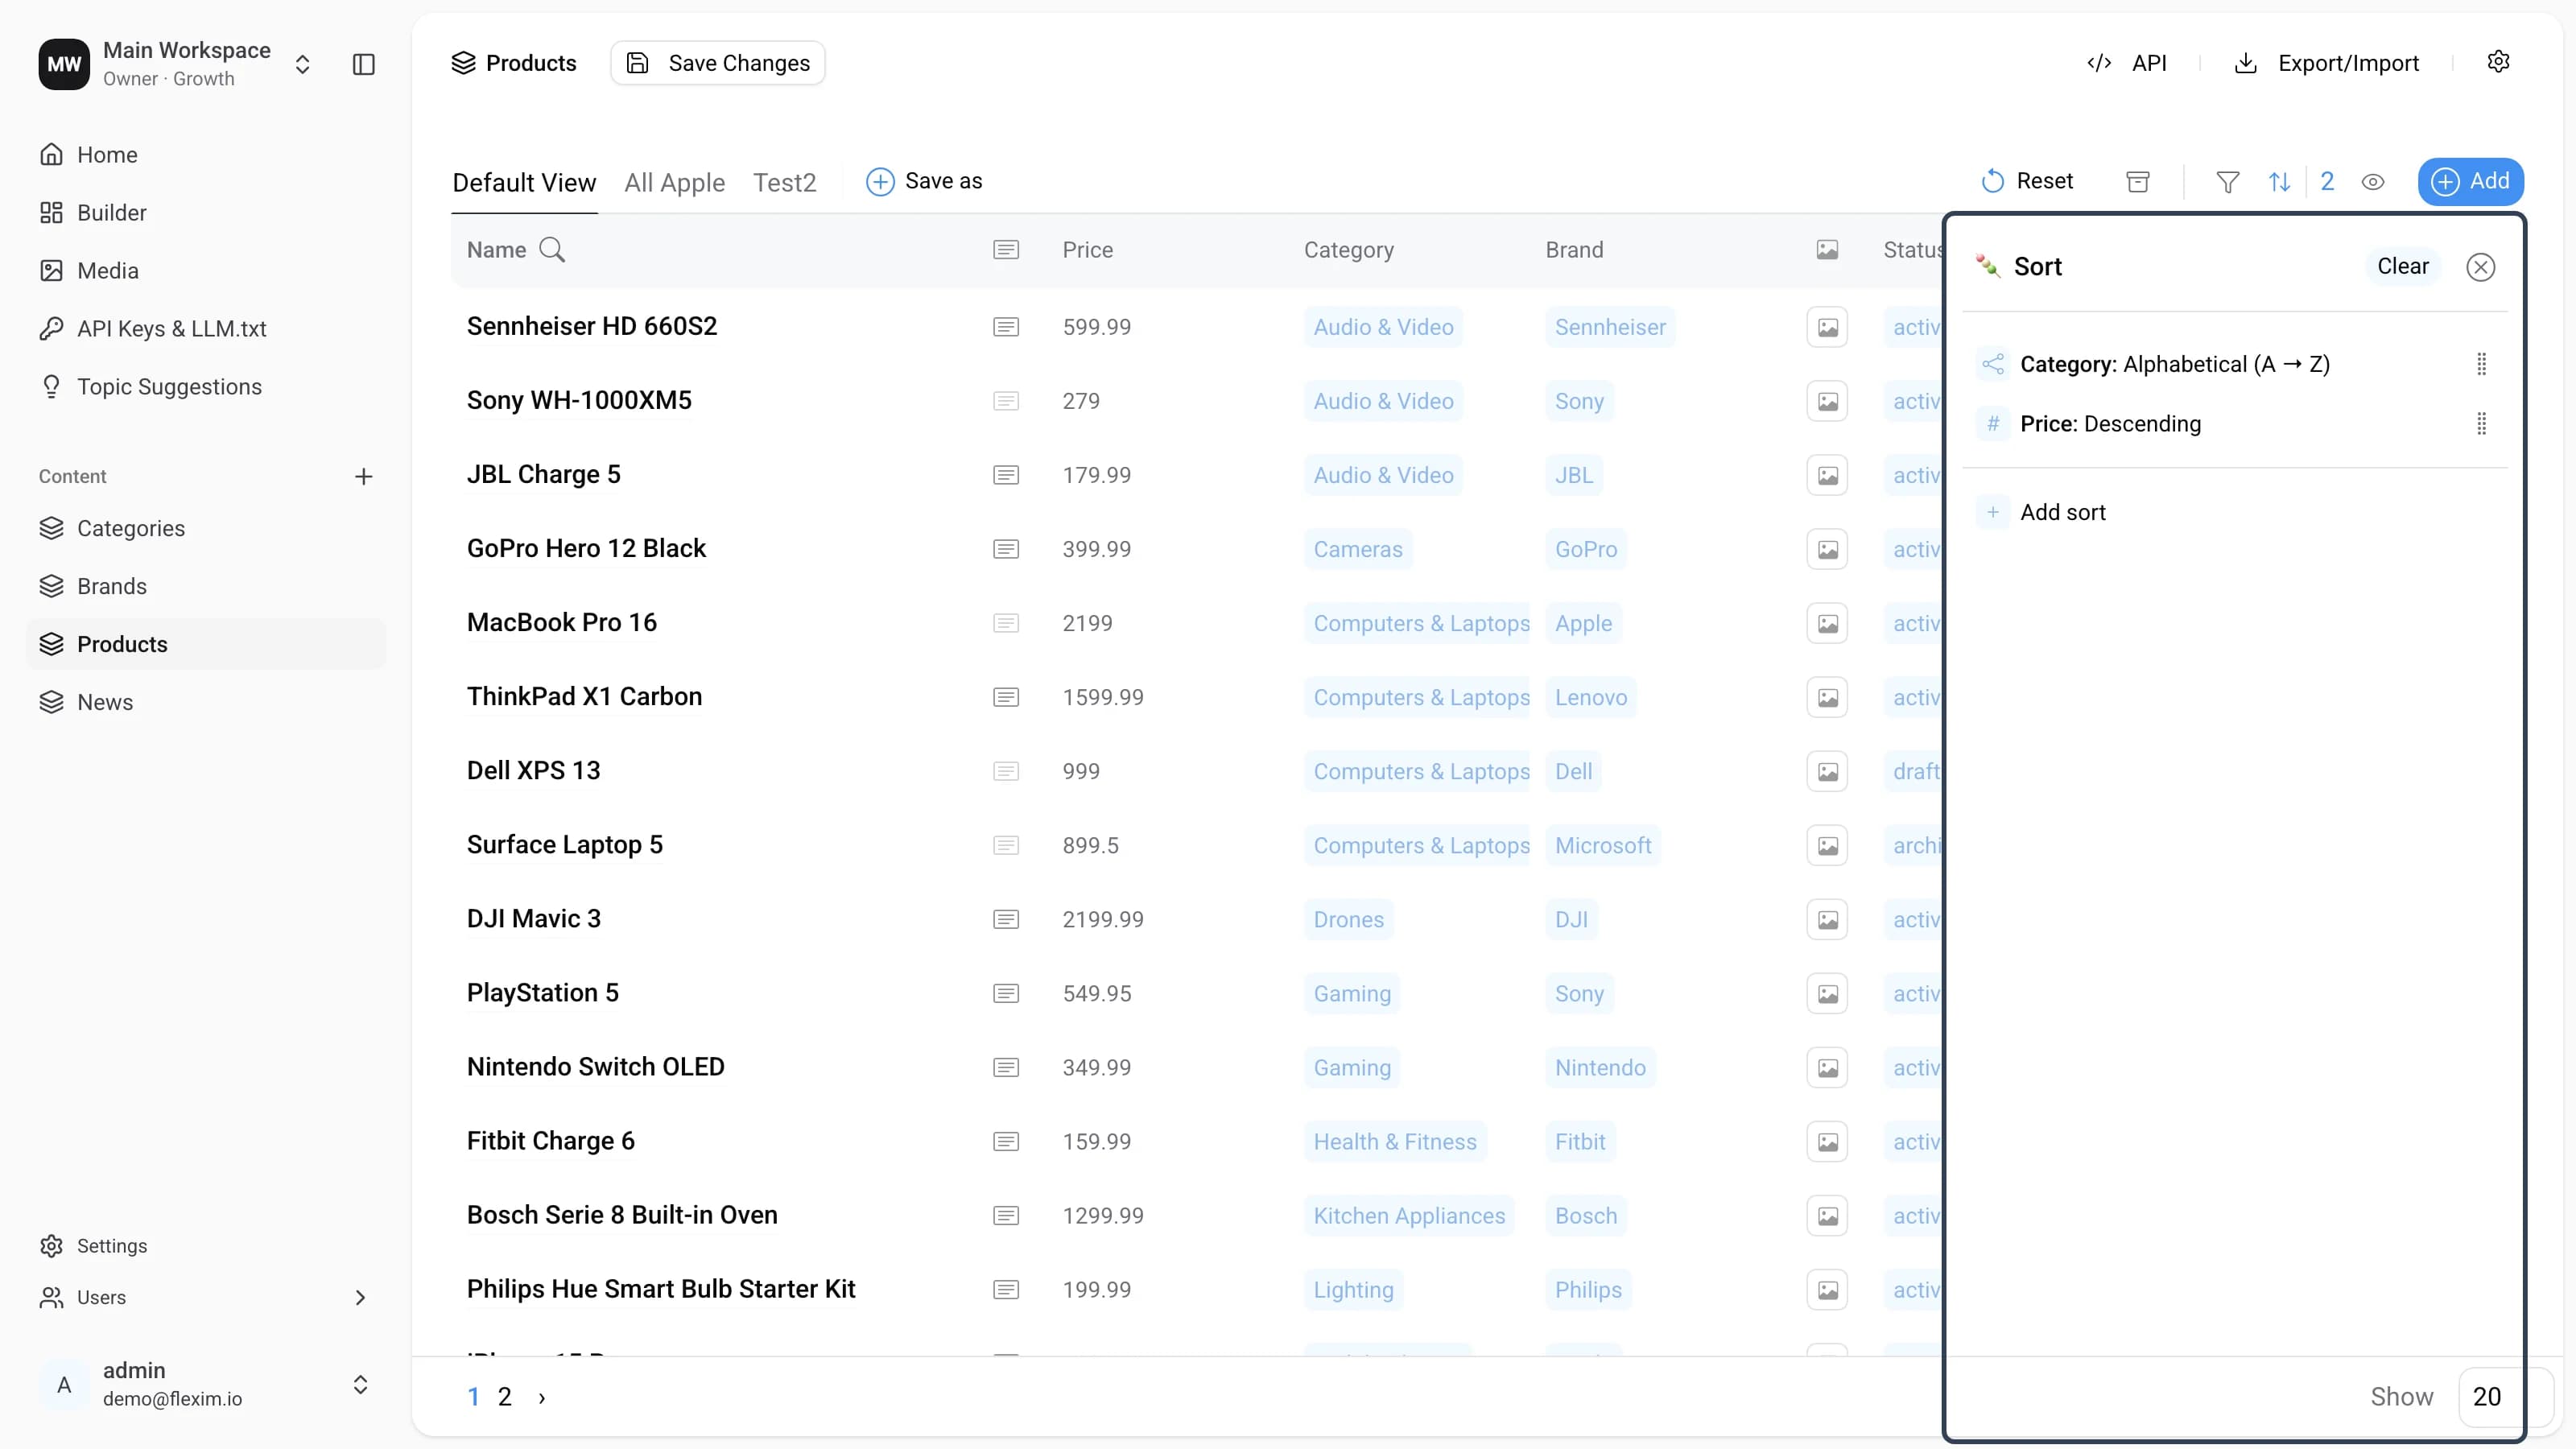The width and height of the screenshot is (2576, 1449).
Task: Change Category sort order Alphabetical option
Action: coord(2226,364)
